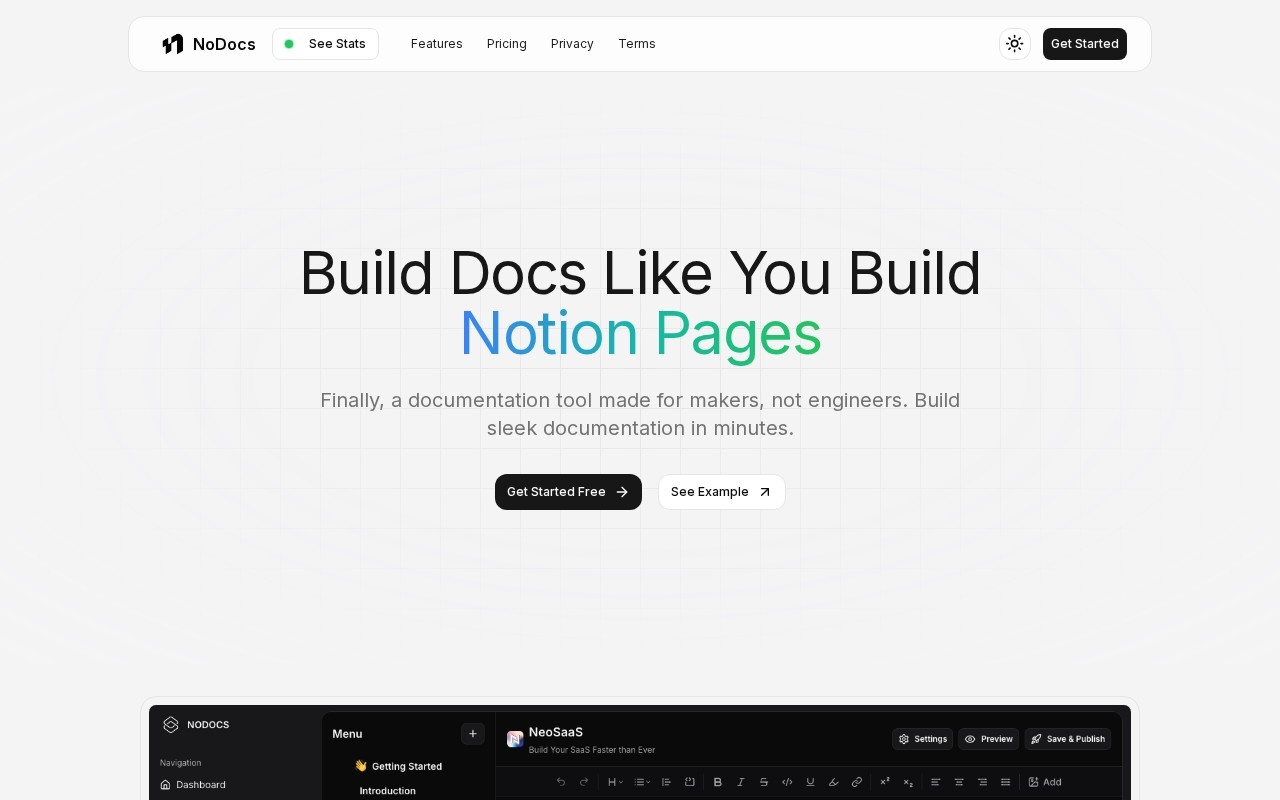Click the bold B icon
The height and width of the screenshot is (800, 1280).
coord(717,782)
